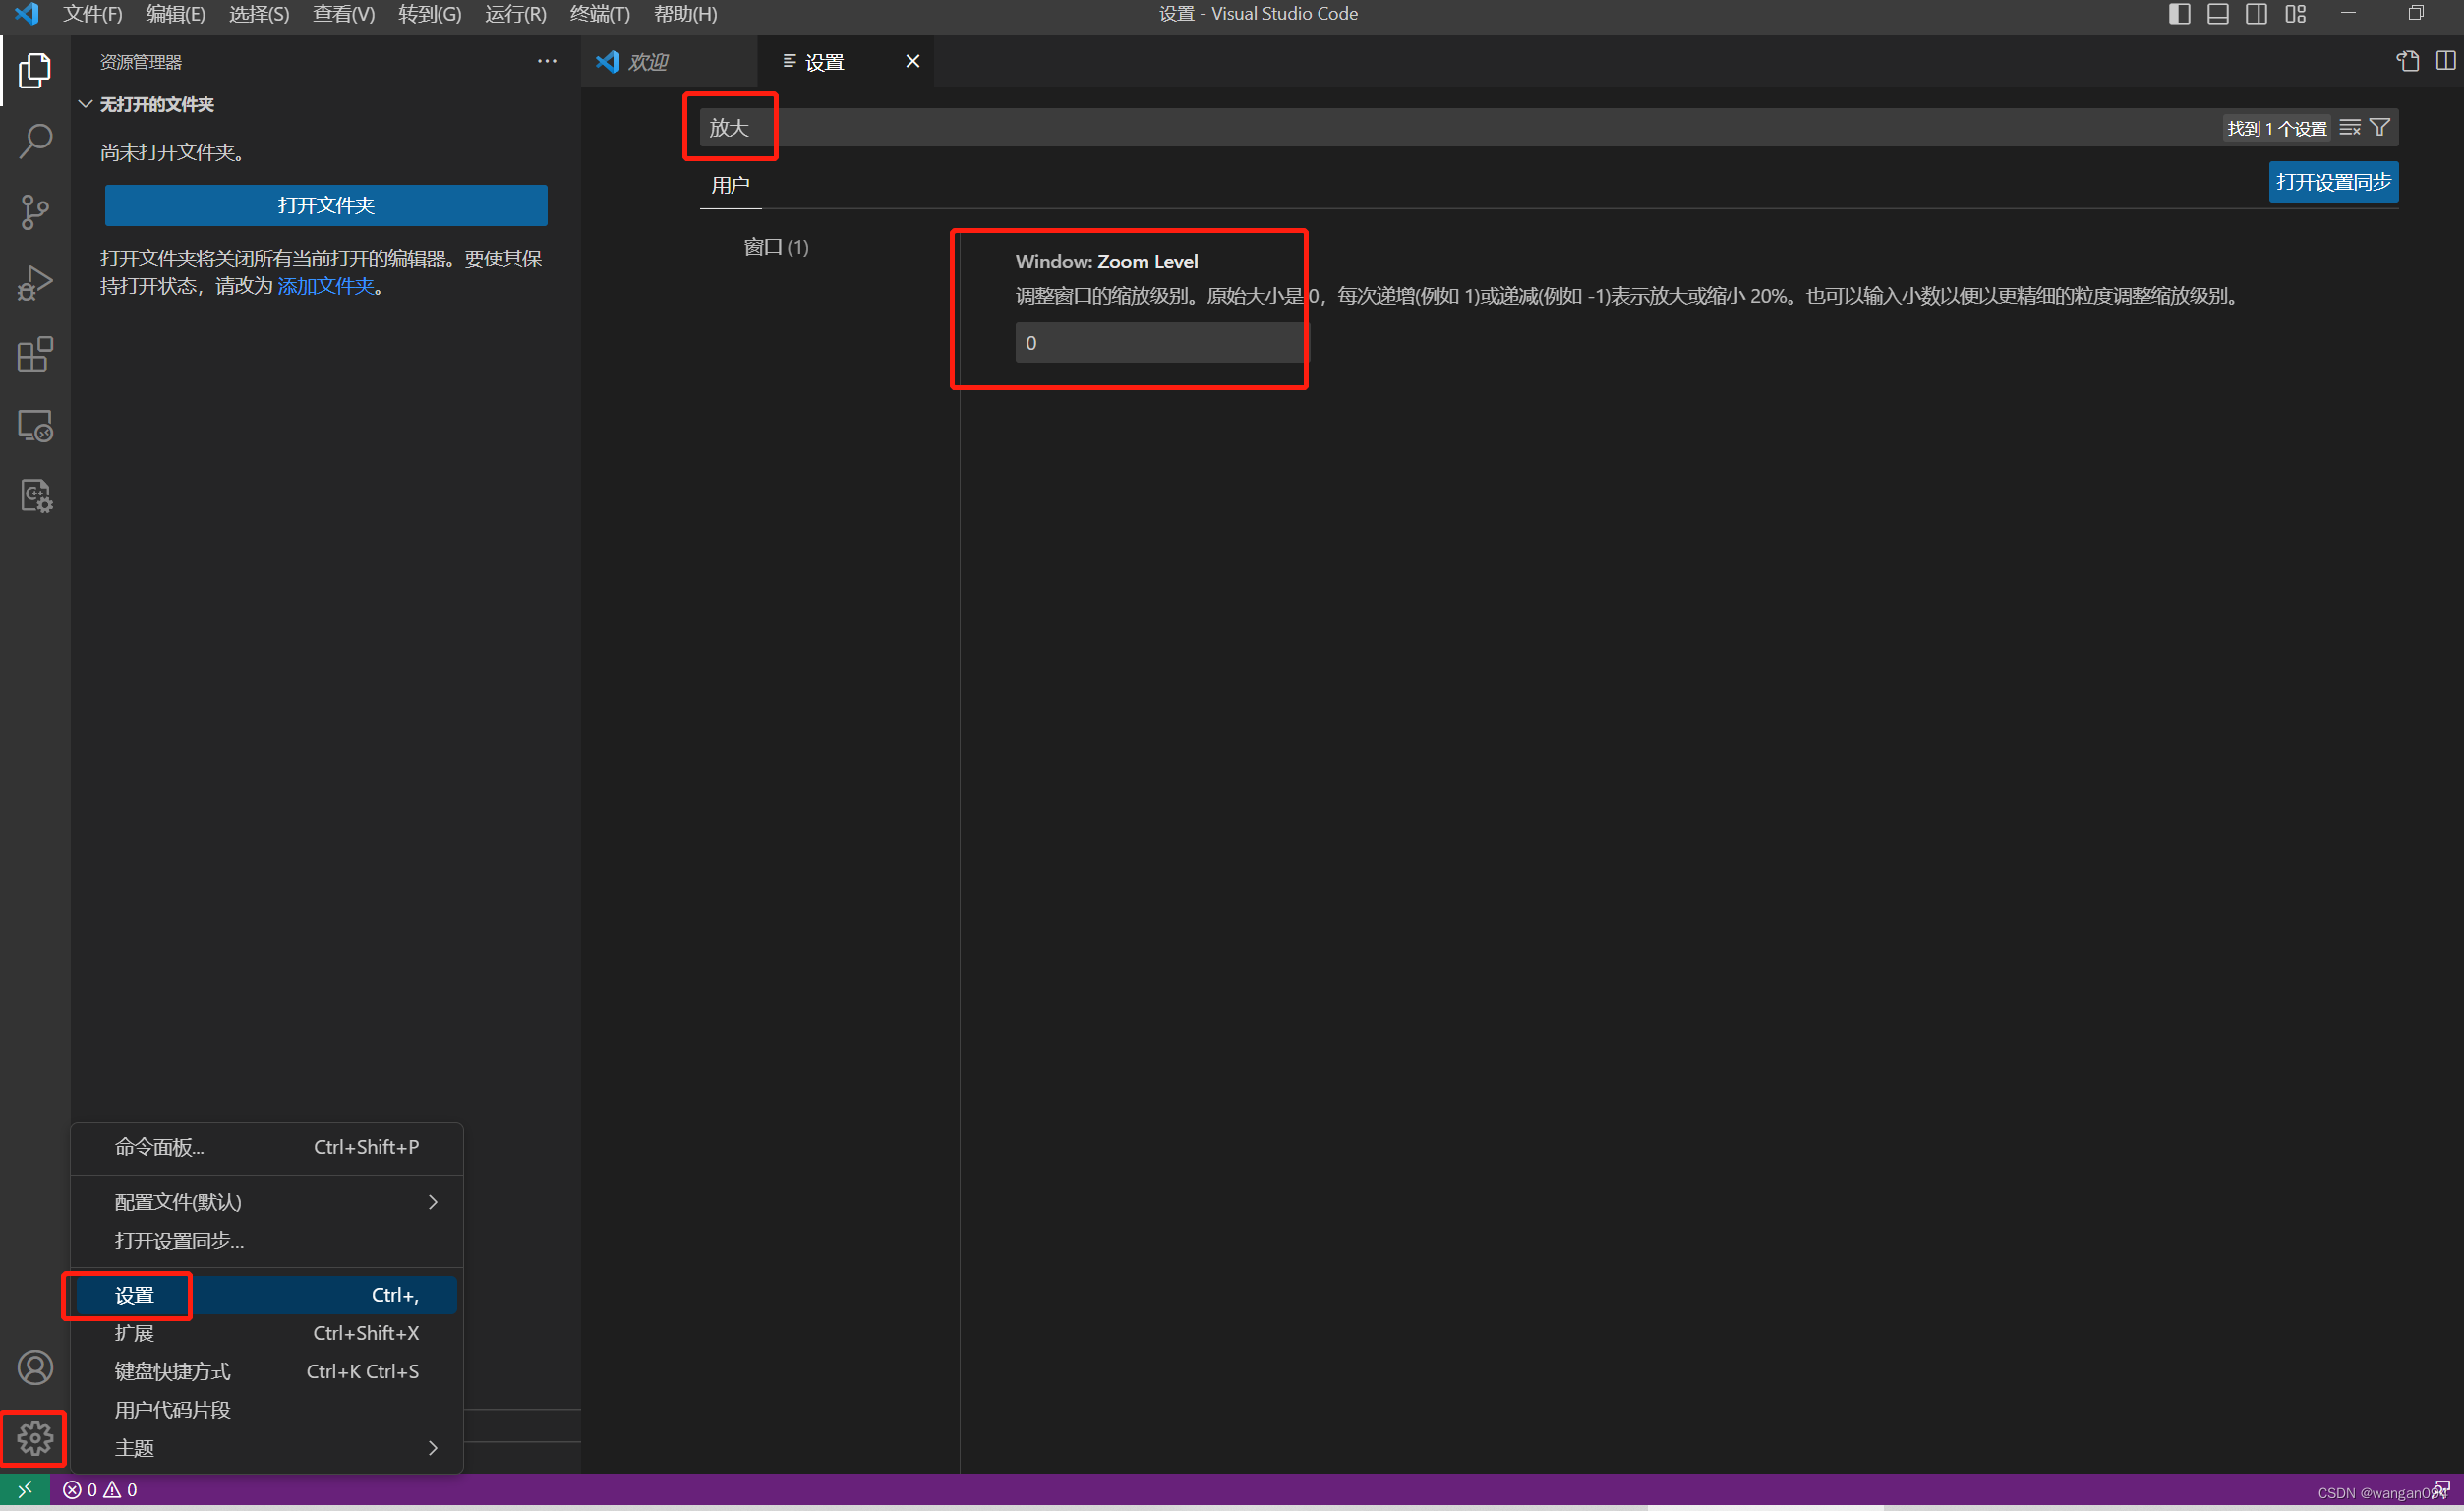This screenshot has width=2464, height=1511.
Task: Follow the 添加文件夹 link
Action: pyautogui.click(x=325, y=286)
